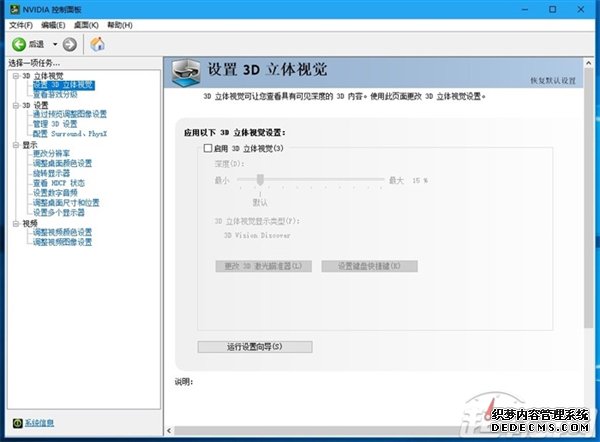This screenshot has height=442, width=600.
Task: Open 调整桌面颜色设置
Action: [62, 163]
